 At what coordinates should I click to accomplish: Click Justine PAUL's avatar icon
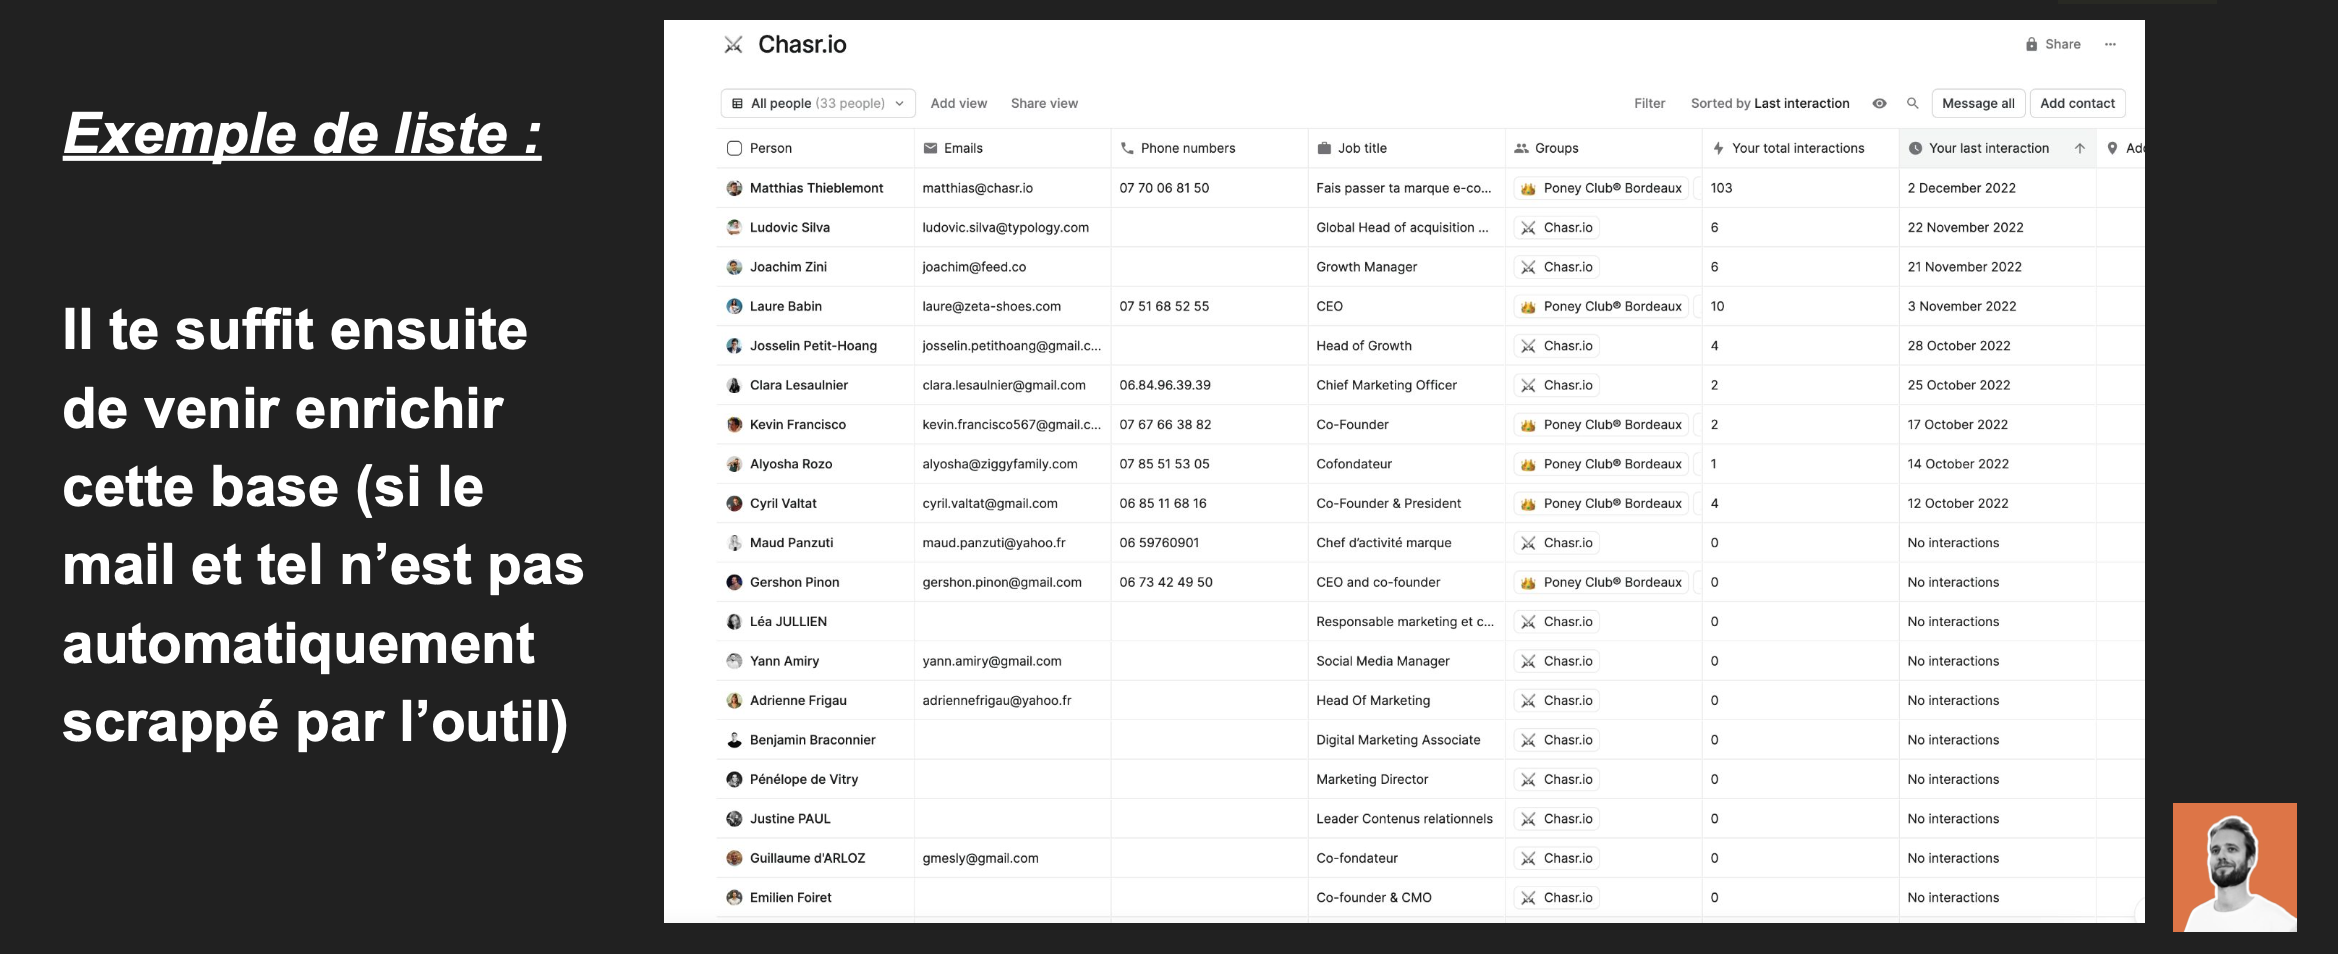tap(734, 818)
